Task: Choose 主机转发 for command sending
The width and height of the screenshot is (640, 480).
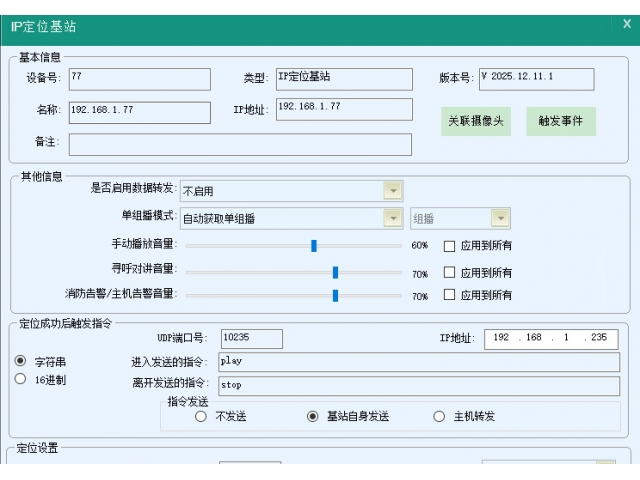Action: tap(439, 416)
